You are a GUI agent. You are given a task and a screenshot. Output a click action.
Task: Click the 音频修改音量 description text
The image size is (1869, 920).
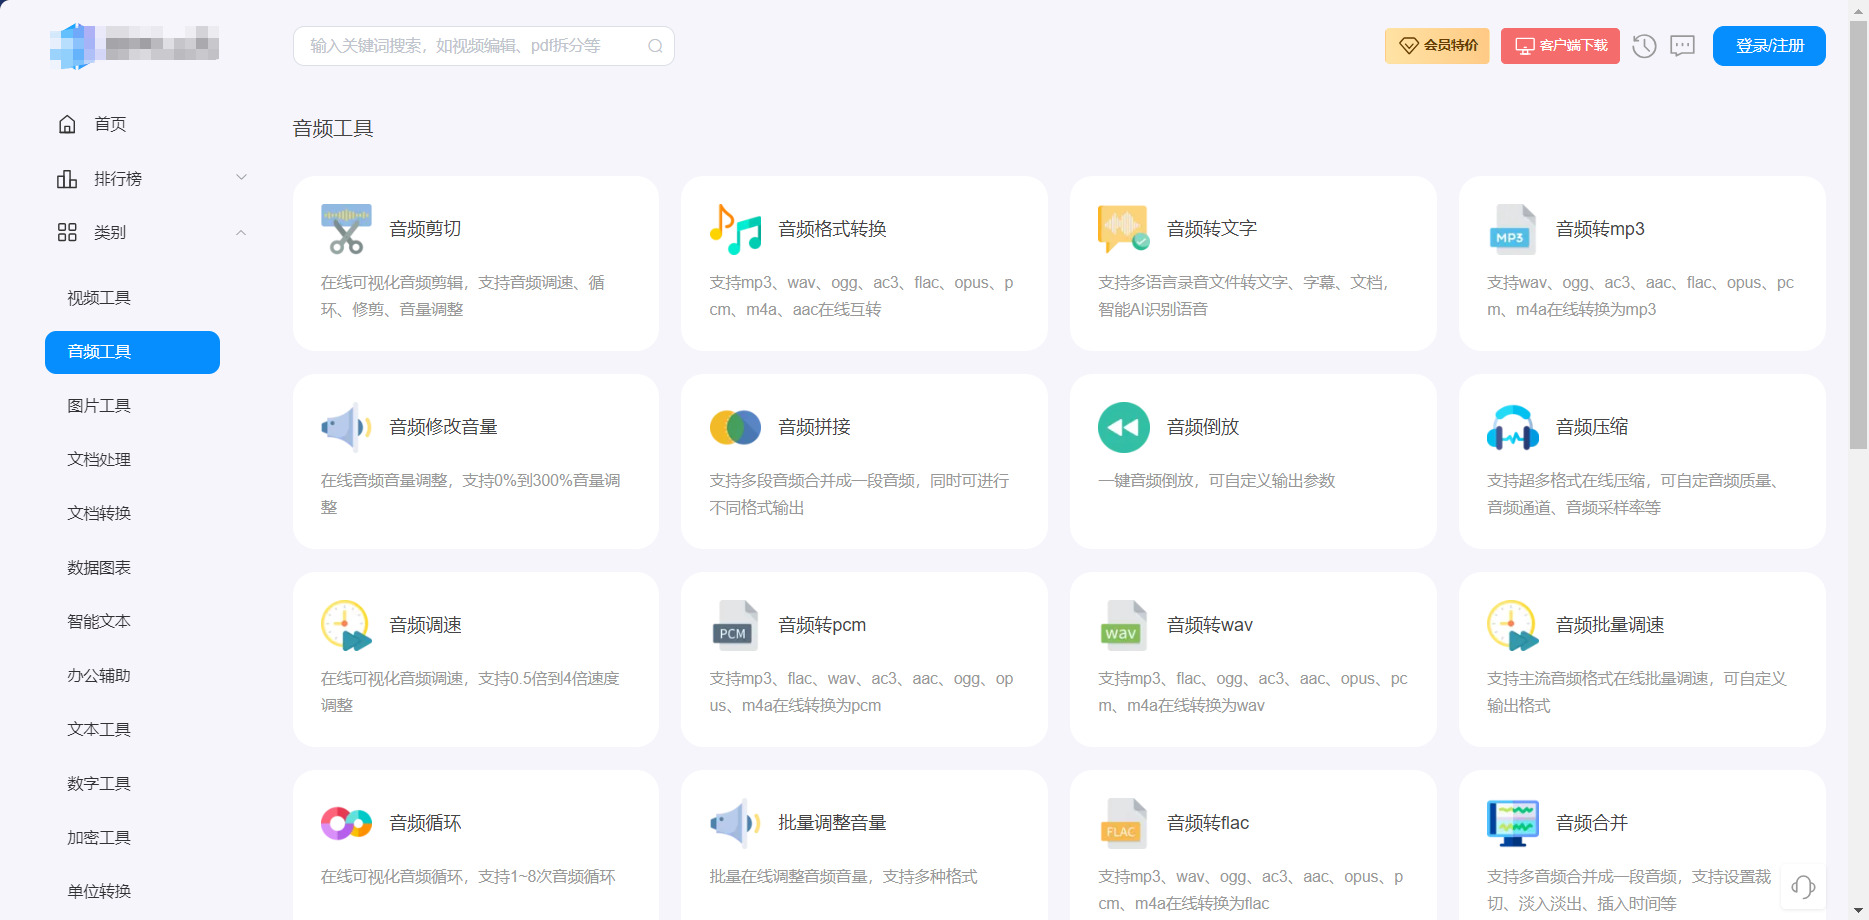pyautogui.click(x=470, y=494)
